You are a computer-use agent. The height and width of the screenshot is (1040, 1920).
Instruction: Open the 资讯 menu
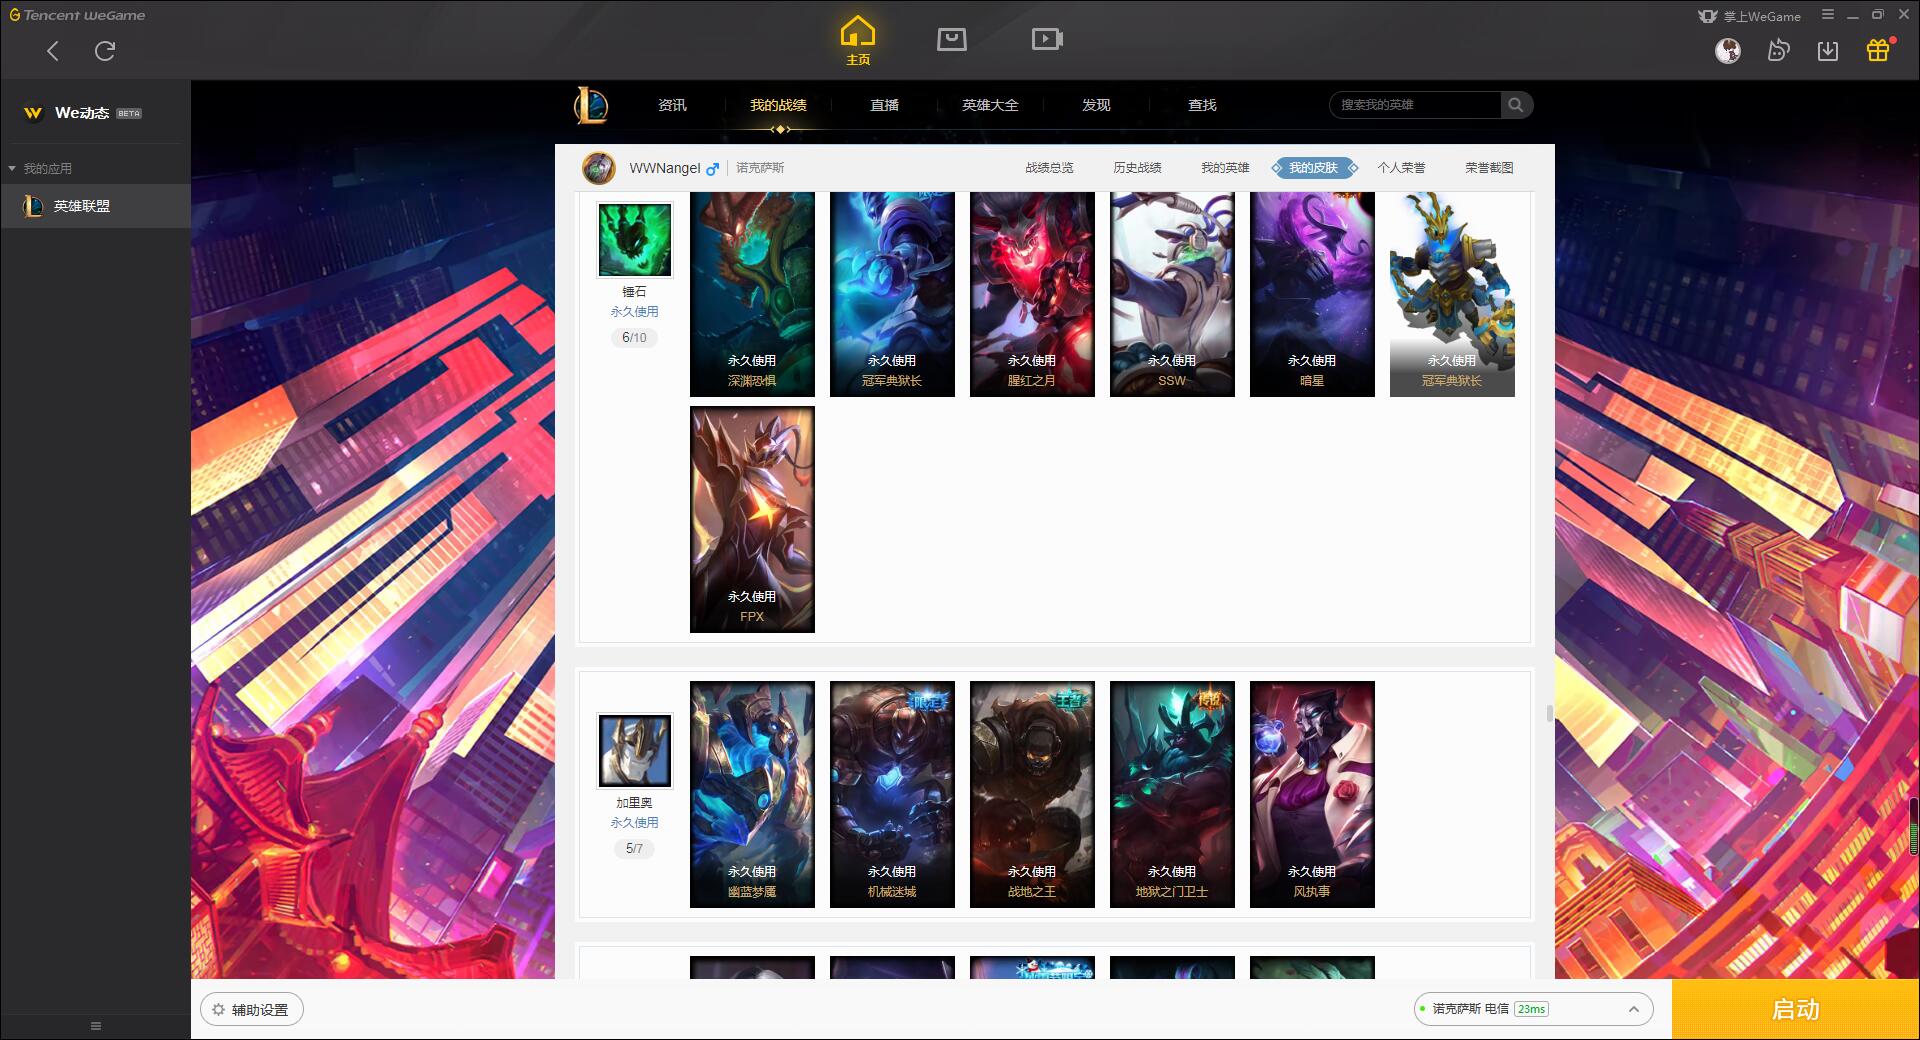click(x=672, y=105)
